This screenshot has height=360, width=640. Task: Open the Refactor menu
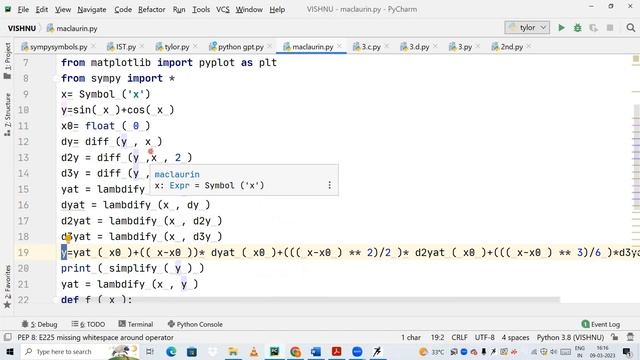[x=151, y=9]
